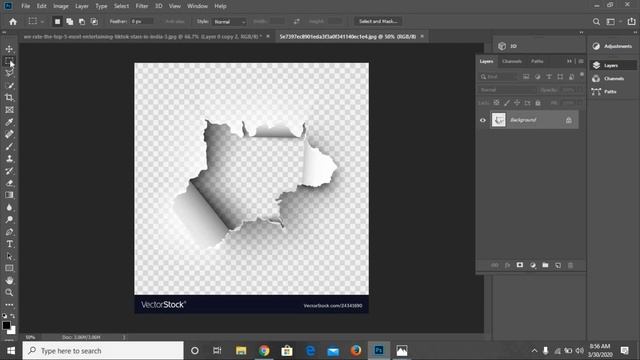Image resolution: width=640 pixels, height=360 pixels.
Task: Select the Hand tool
Action: pos(9,280)
